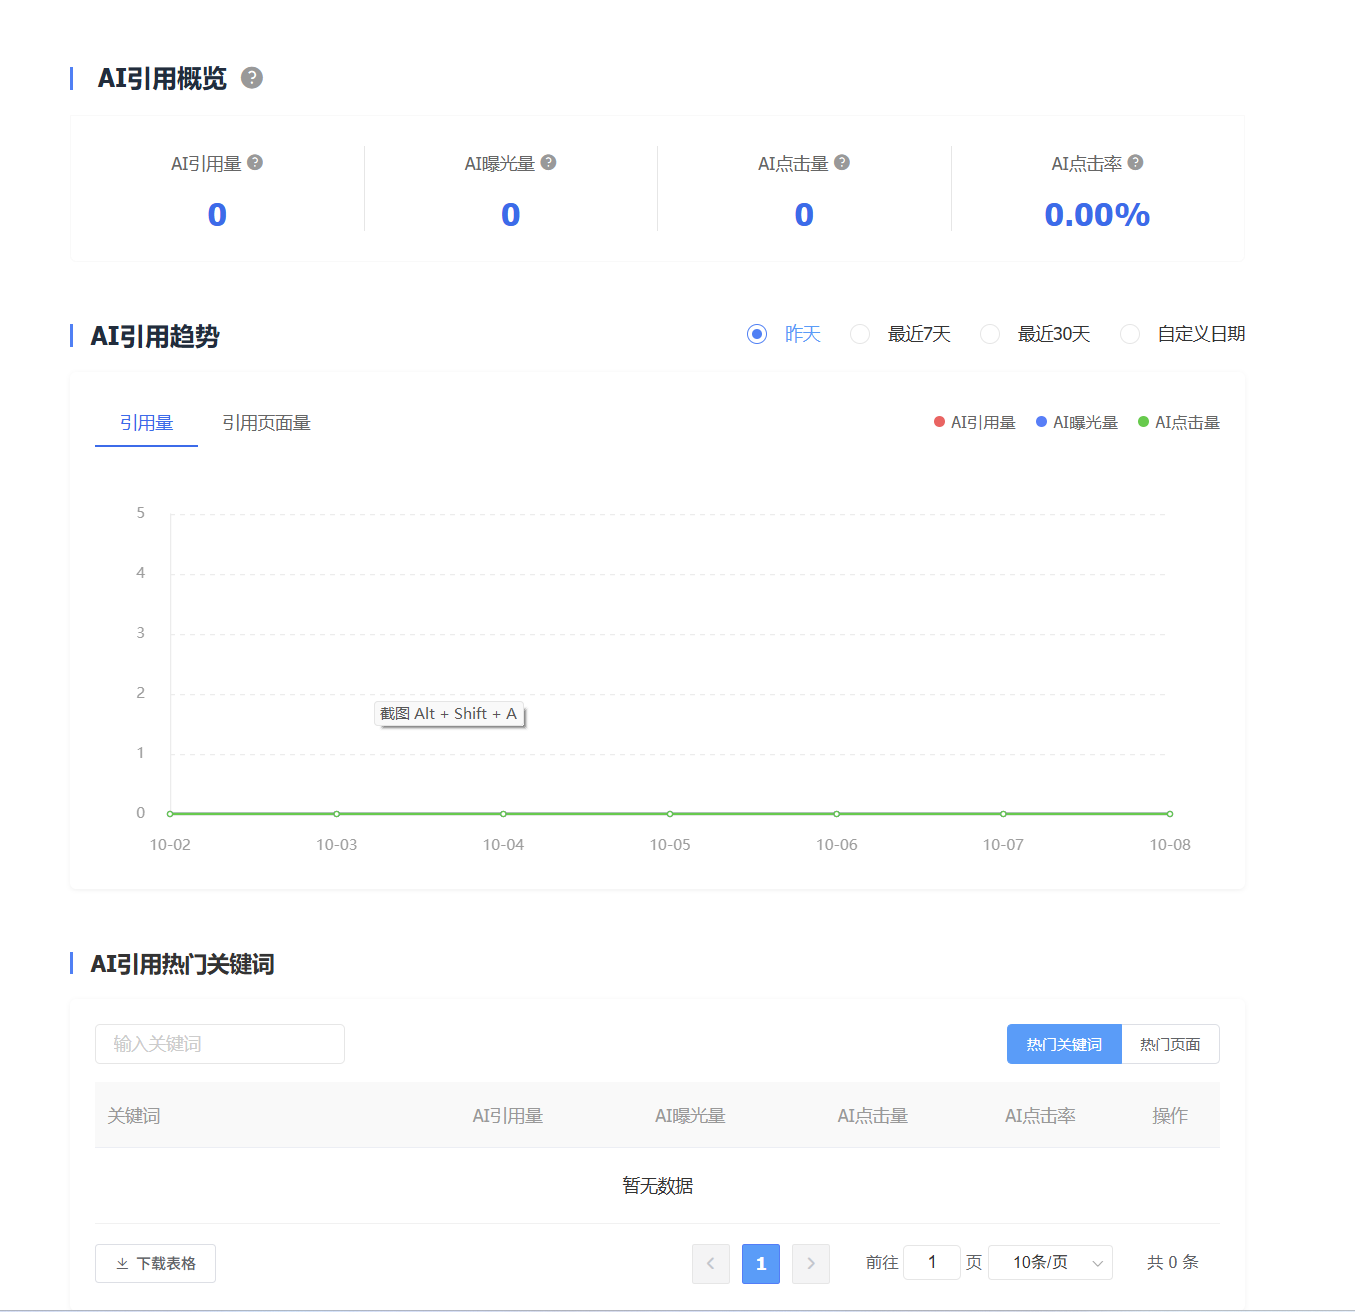
Task: Click the 0.00% click rate value
Action: point(1097,215)
